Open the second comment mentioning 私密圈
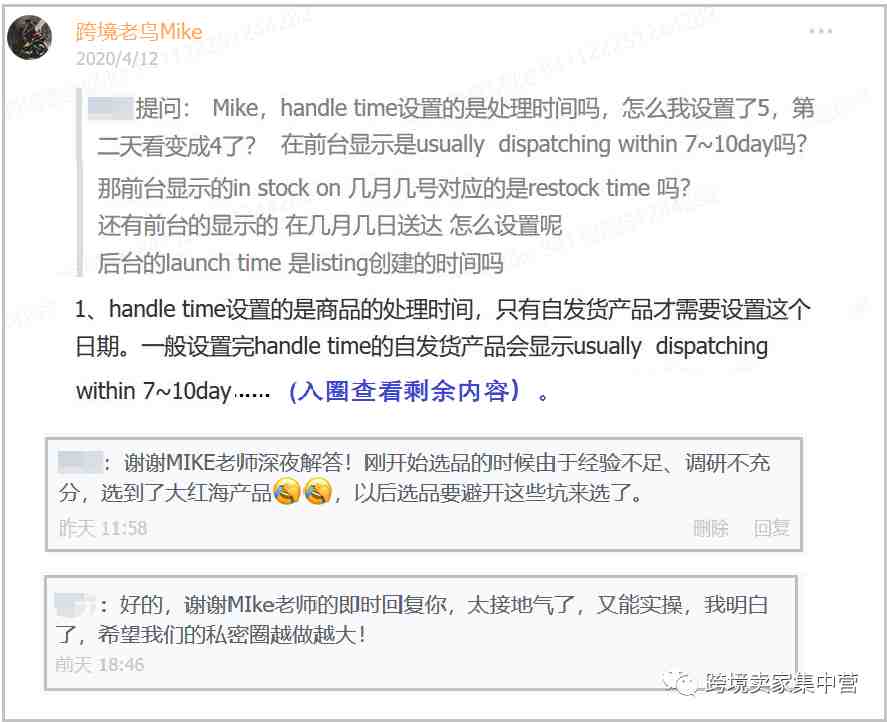This screenshot has height=722, width=887. coord(421,633)
